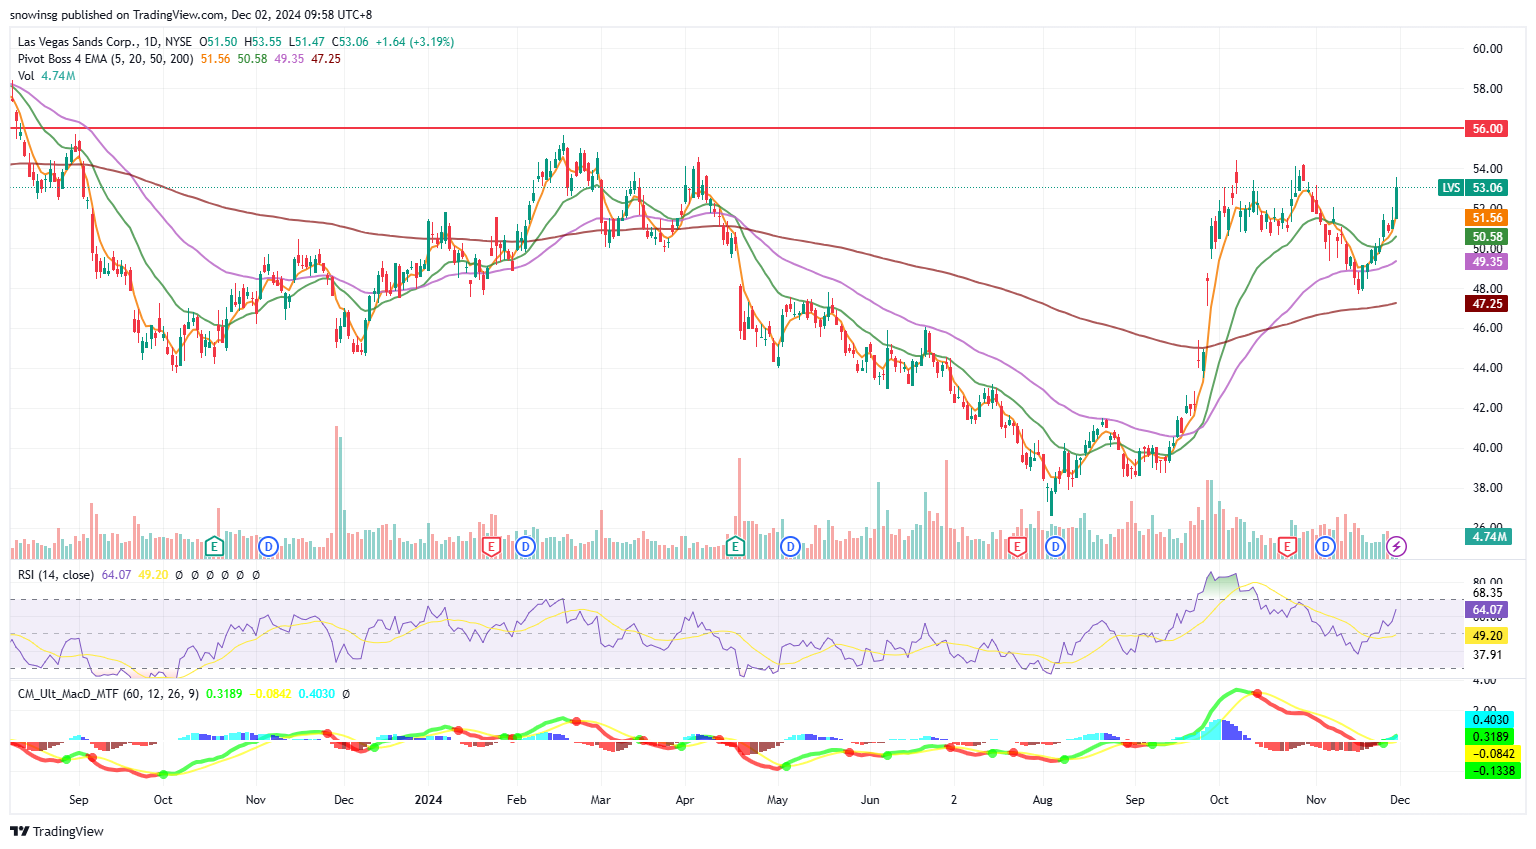Open the green earnings marker in April 2024
The image size is (1536, 849).
click(736, 546)
